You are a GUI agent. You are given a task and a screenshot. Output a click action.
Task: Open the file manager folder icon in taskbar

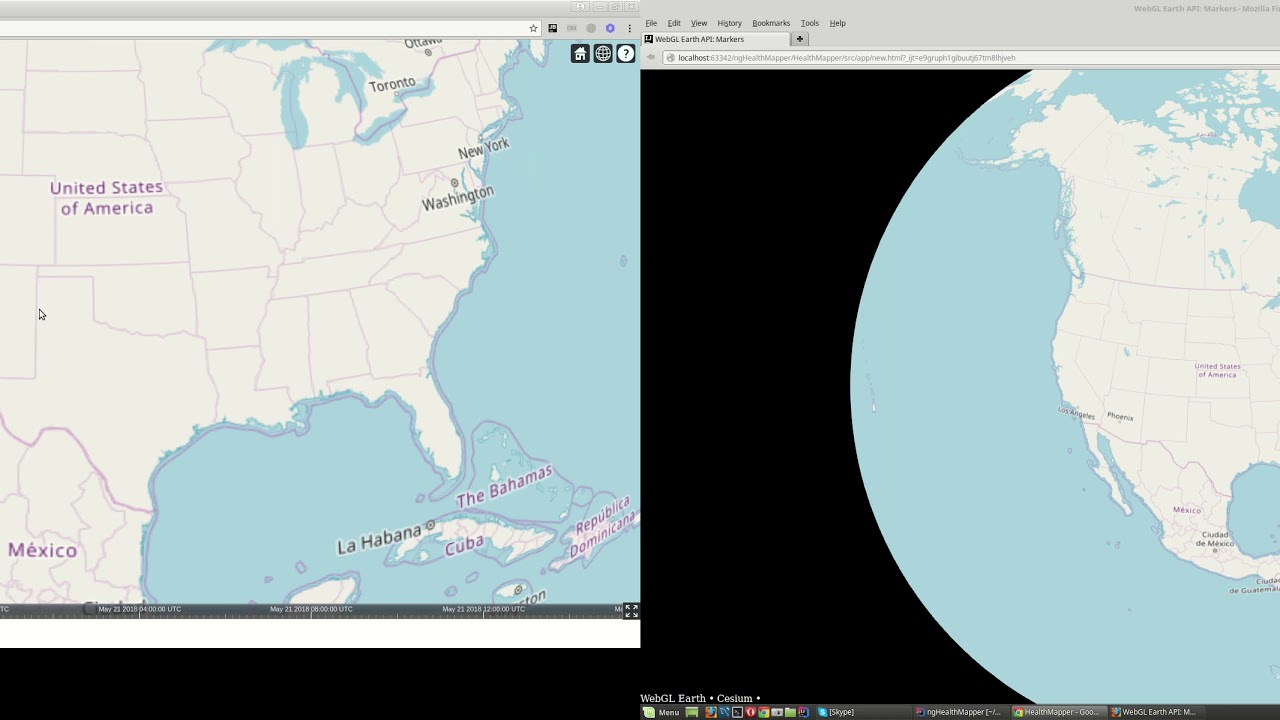[x=790, y=712]
